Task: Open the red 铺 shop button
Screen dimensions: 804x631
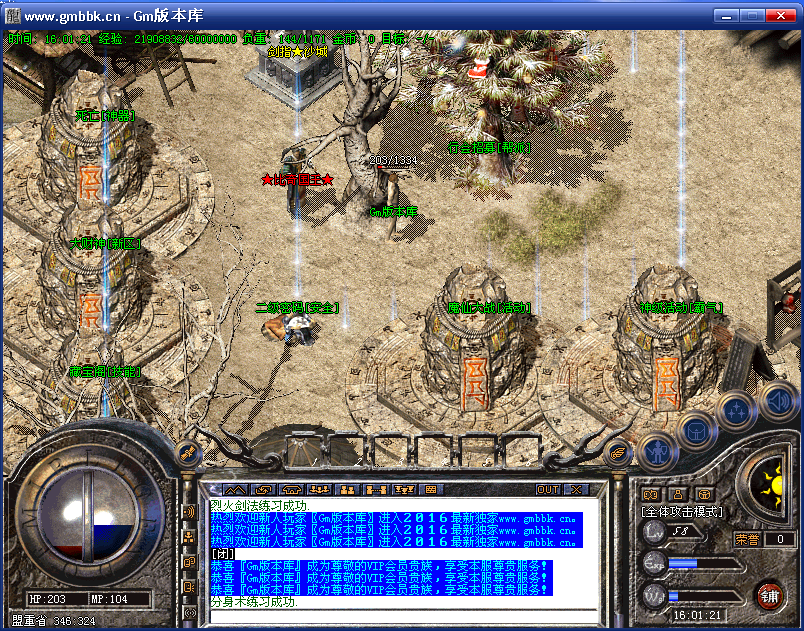Action: click(x=770, y=596)
